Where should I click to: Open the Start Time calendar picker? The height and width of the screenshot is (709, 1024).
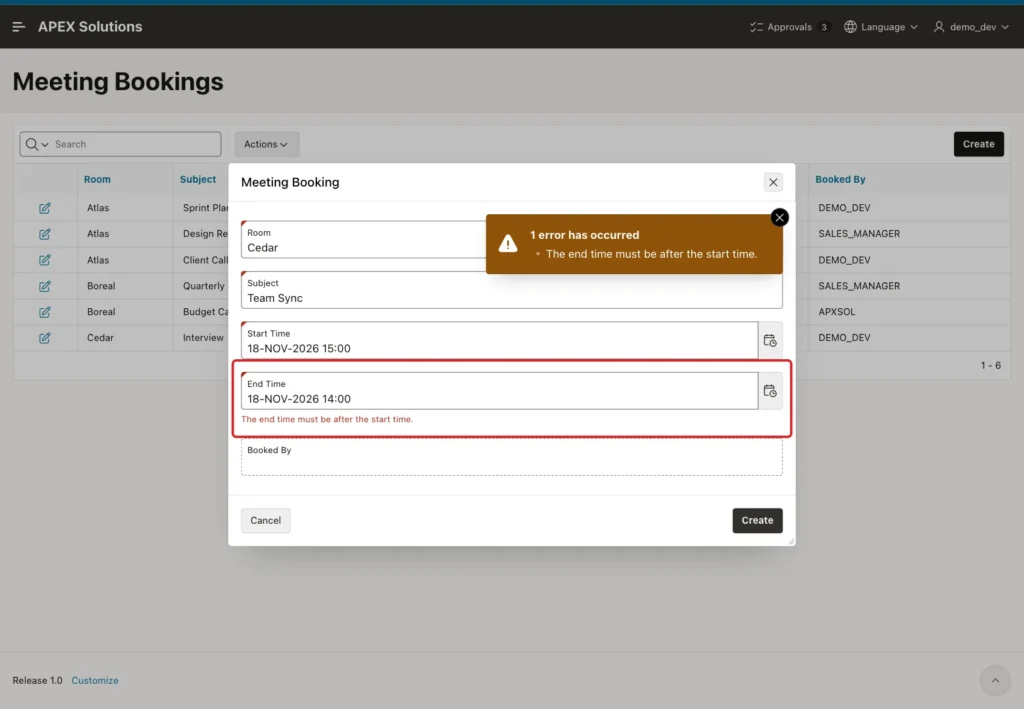point(770,340)
